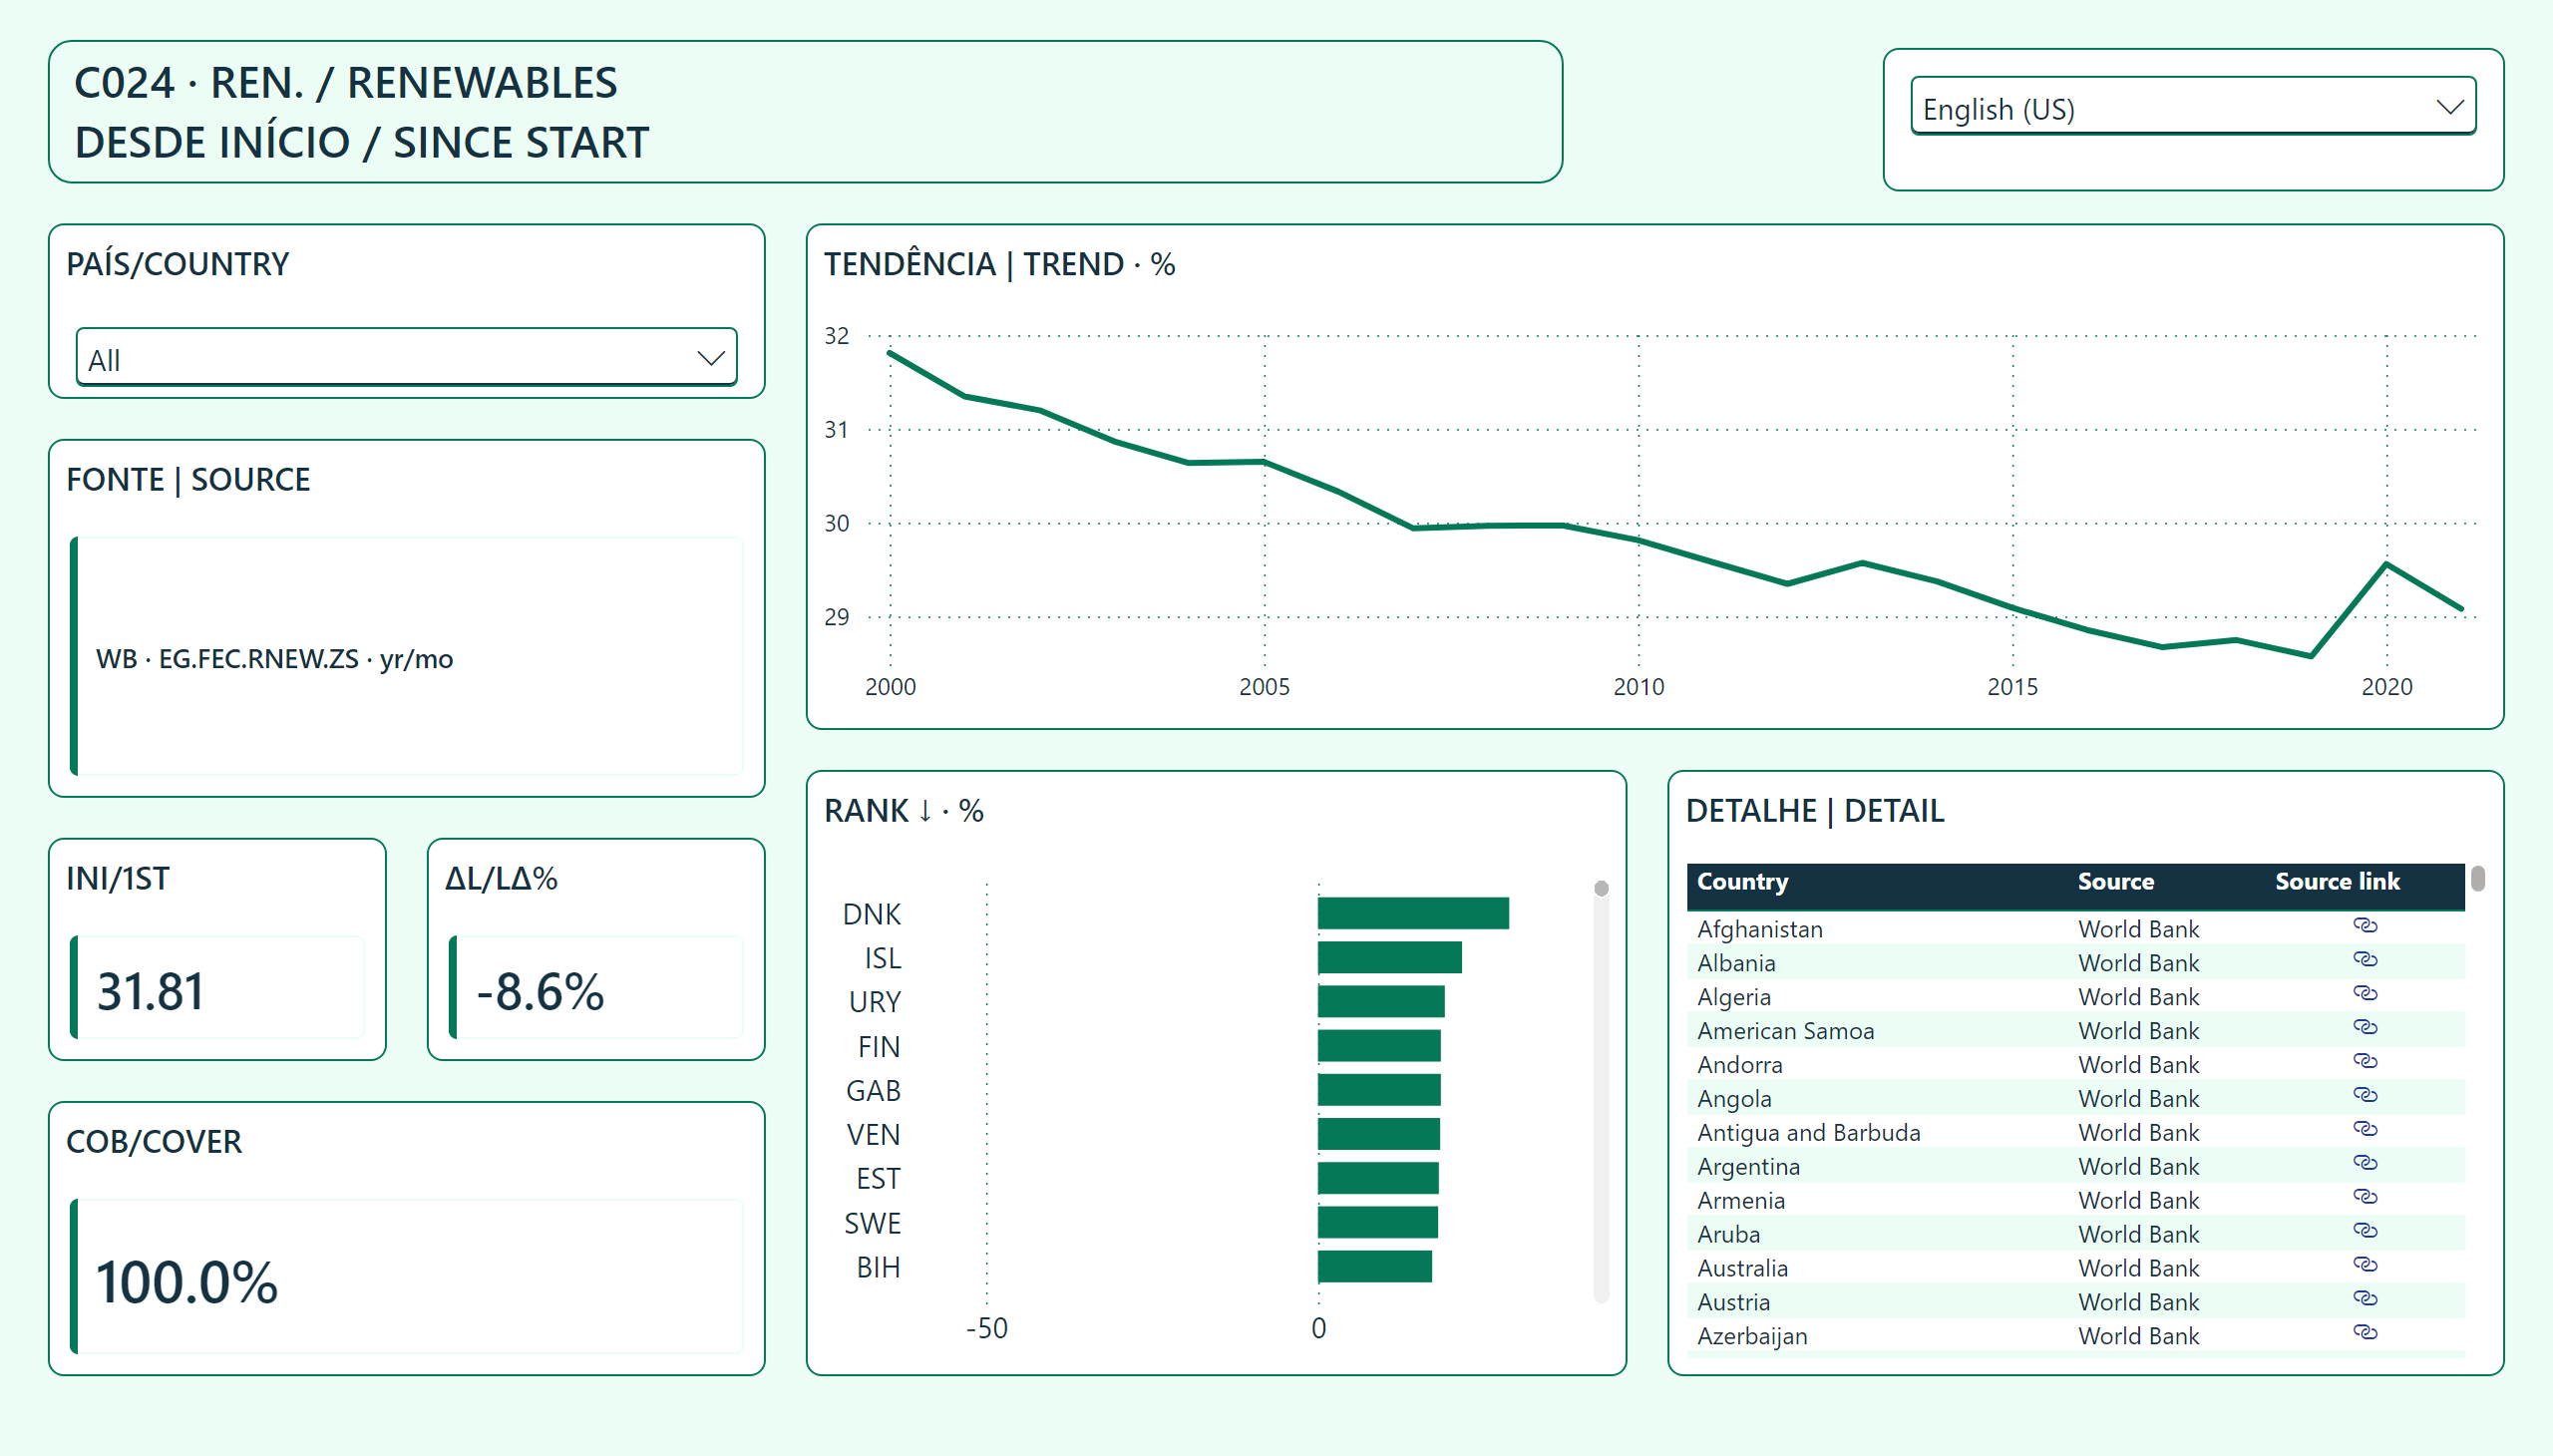Screen dimensions: 2553x1456
Task: Click the INI/1ST card value 31.81
Action: tap(150, 992)
